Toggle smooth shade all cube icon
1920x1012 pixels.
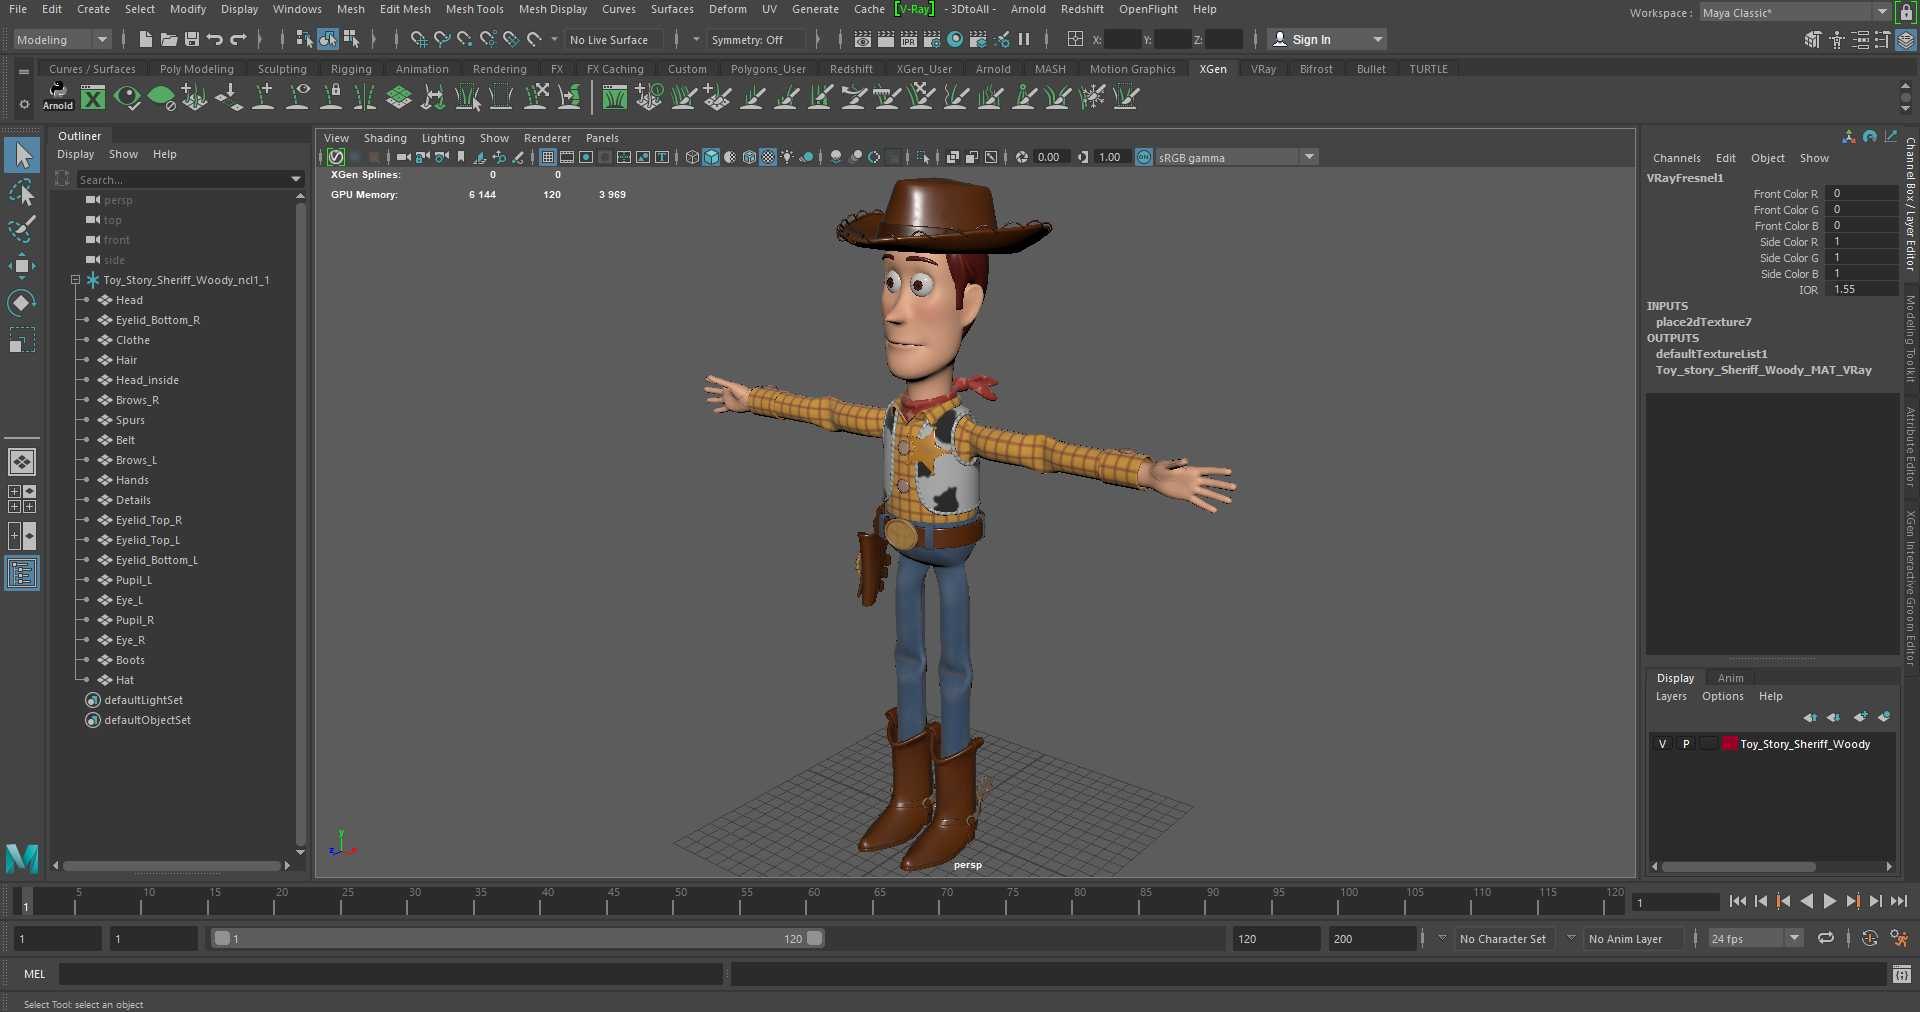click(711, 157)
